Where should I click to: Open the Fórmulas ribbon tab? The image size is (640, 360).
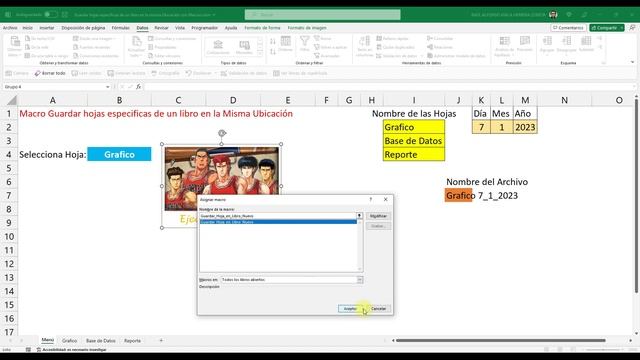tap(120, 28)
